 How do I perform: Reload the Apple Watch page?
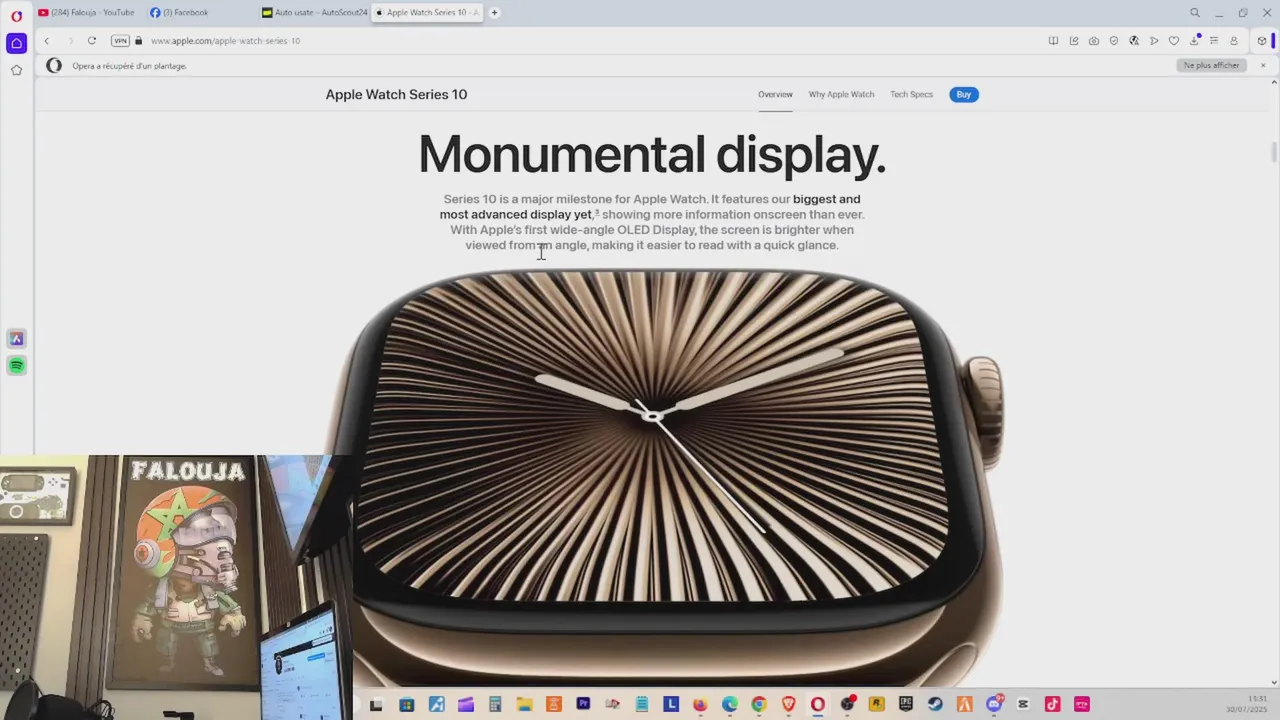[91, 41]
